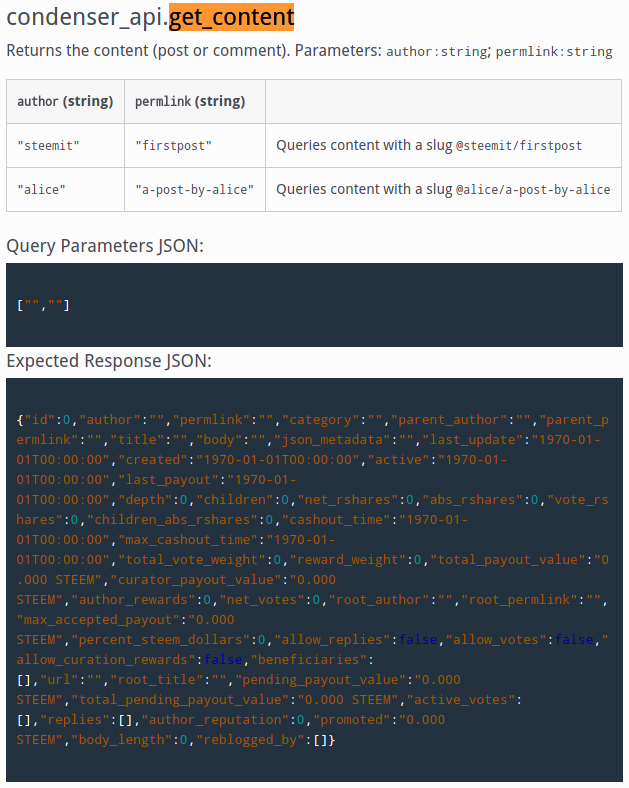Click the "alice" table cell
This screenshot has width=629, height=788.
65,189
